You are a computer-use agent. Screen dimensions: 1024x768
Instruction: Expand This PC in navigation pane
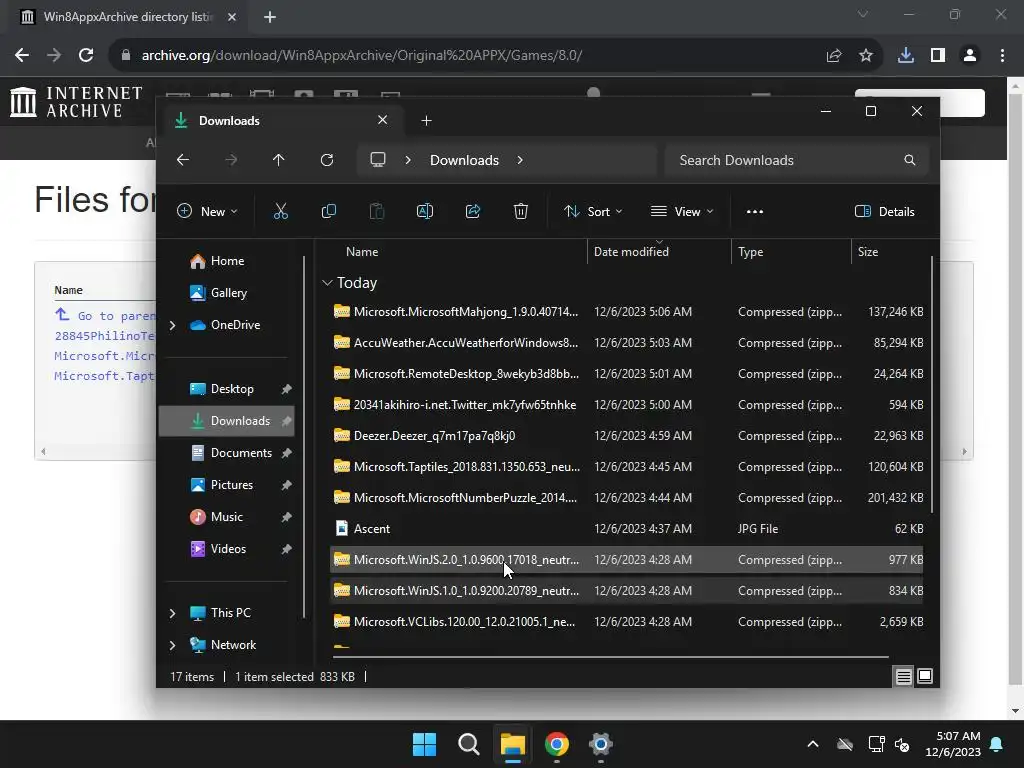[x=172, y=613]
